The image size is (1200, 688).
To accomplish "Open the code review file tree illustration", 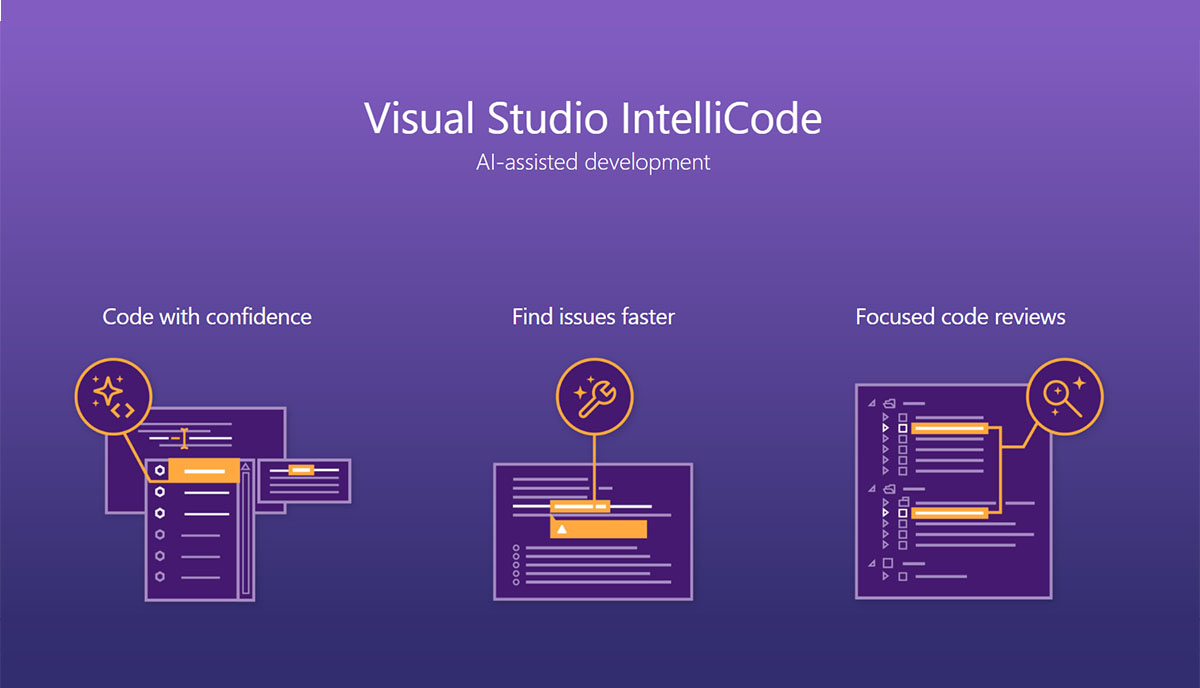I will point(953,491).
